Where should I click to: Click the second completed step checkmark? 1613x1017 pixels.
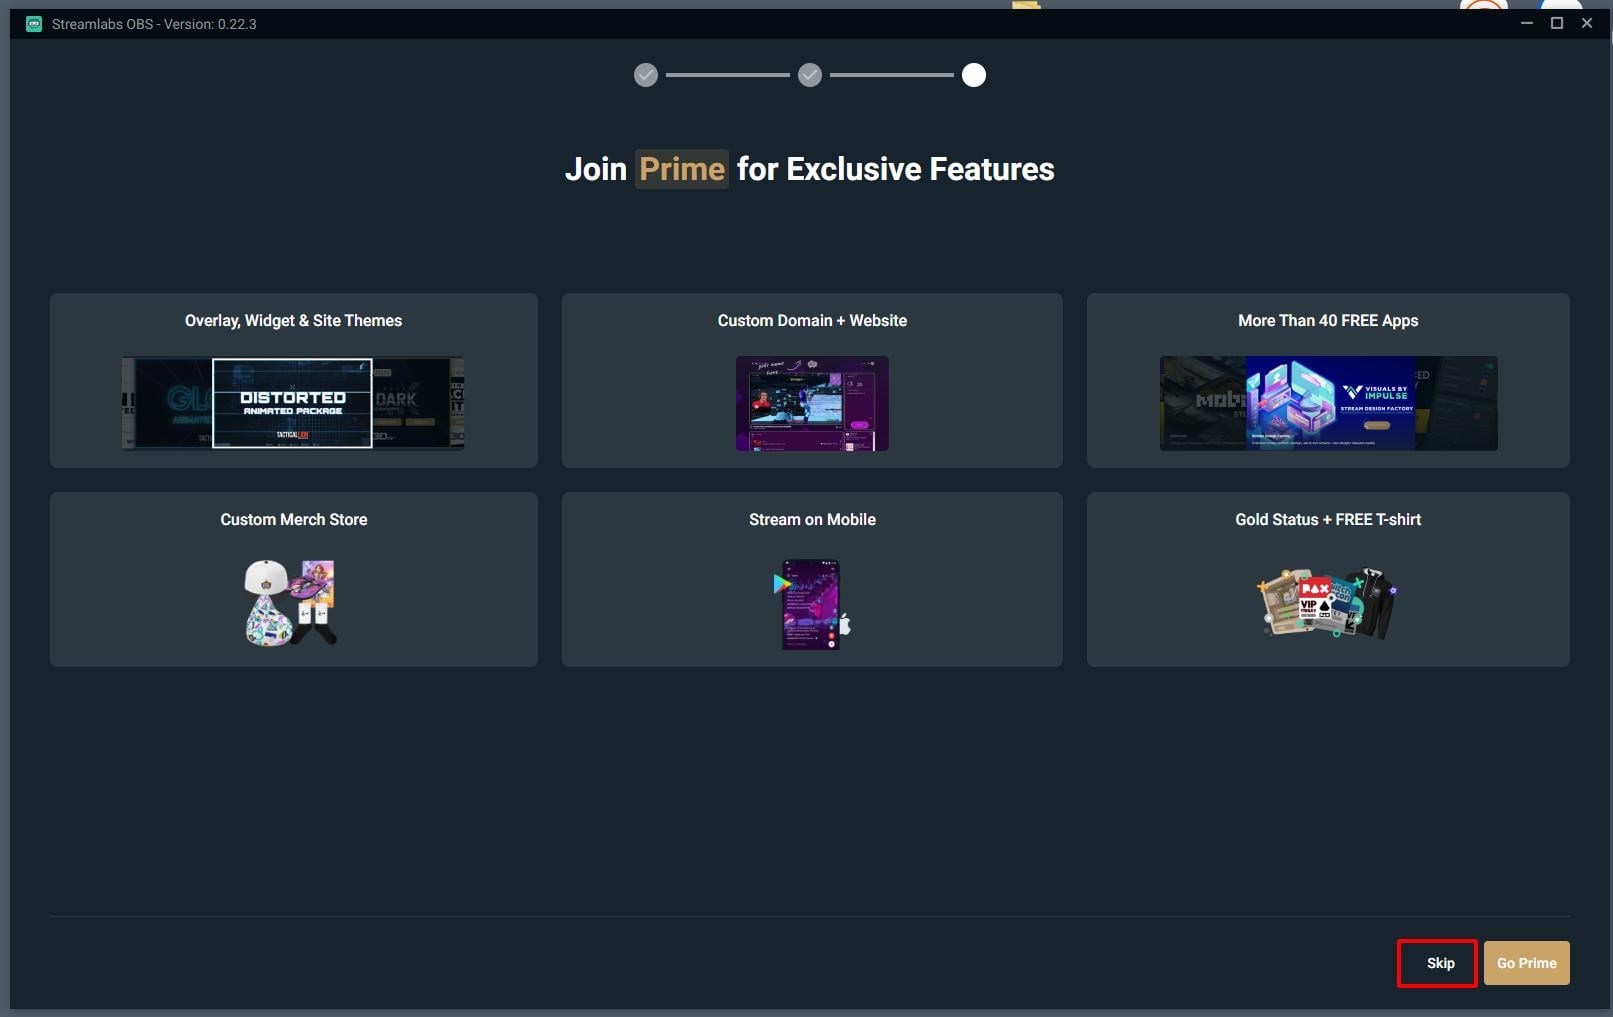pos(810,75)
